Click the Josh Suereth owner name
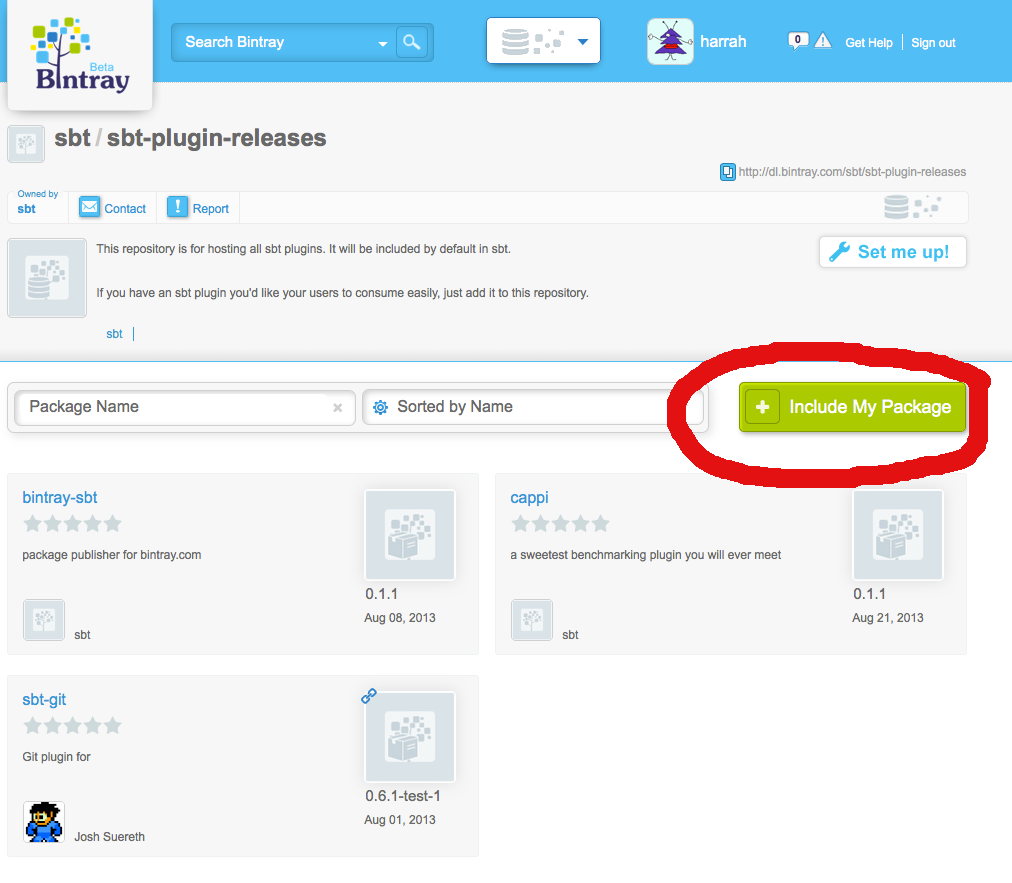This screenshot has height=883, width=1012. (x=109, y=837)
